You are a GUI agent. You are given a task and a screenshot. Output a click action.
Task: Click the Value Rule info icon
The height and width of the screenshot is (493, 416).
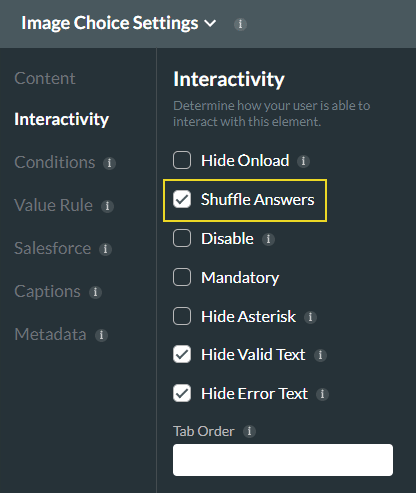coord(107,206)
